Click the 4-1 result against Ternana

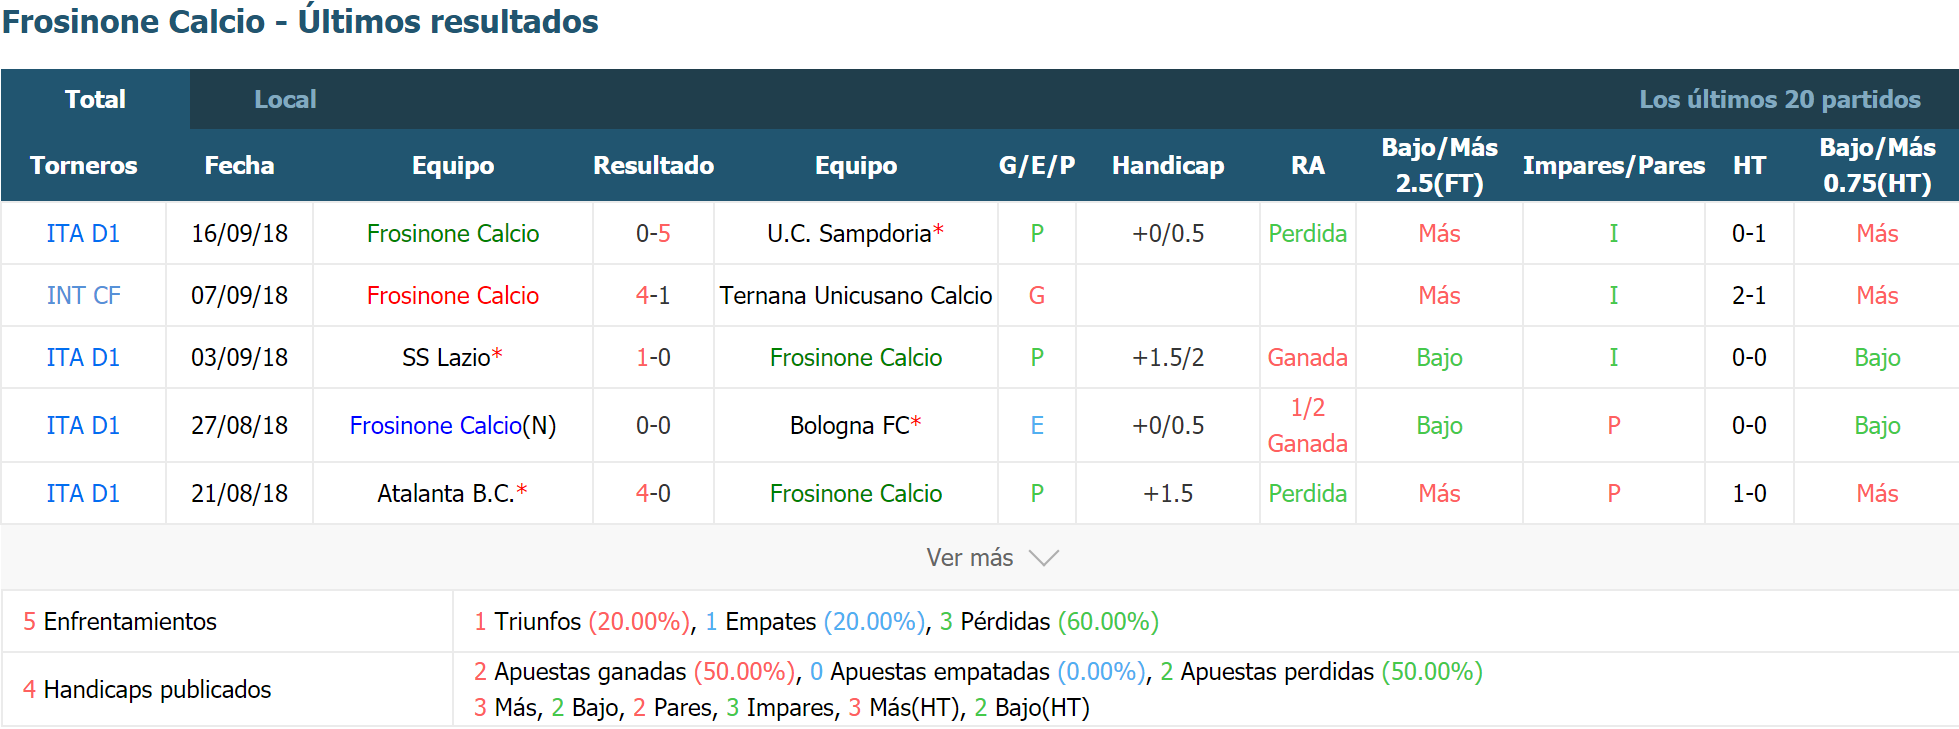pyautogui.click(x=653, y=295)
